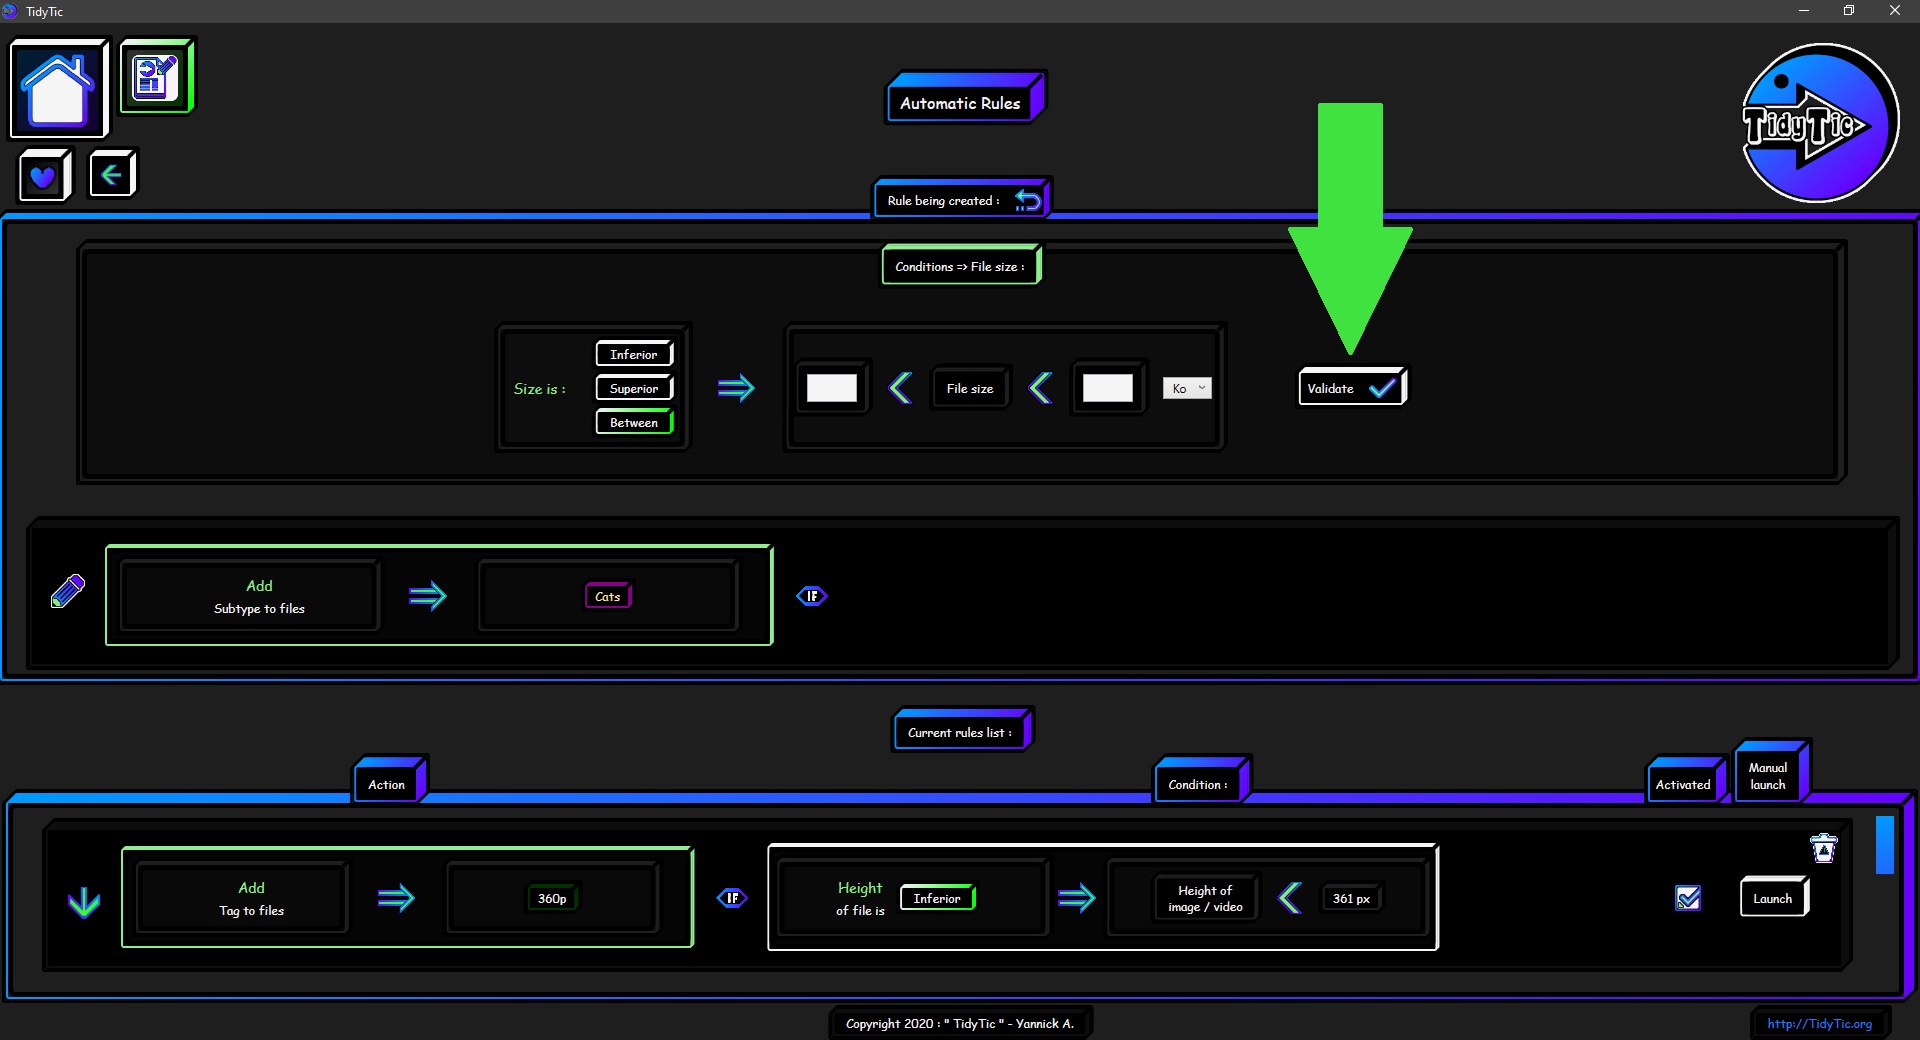Click the Add Subtype to files action

(x=250, y=596)
